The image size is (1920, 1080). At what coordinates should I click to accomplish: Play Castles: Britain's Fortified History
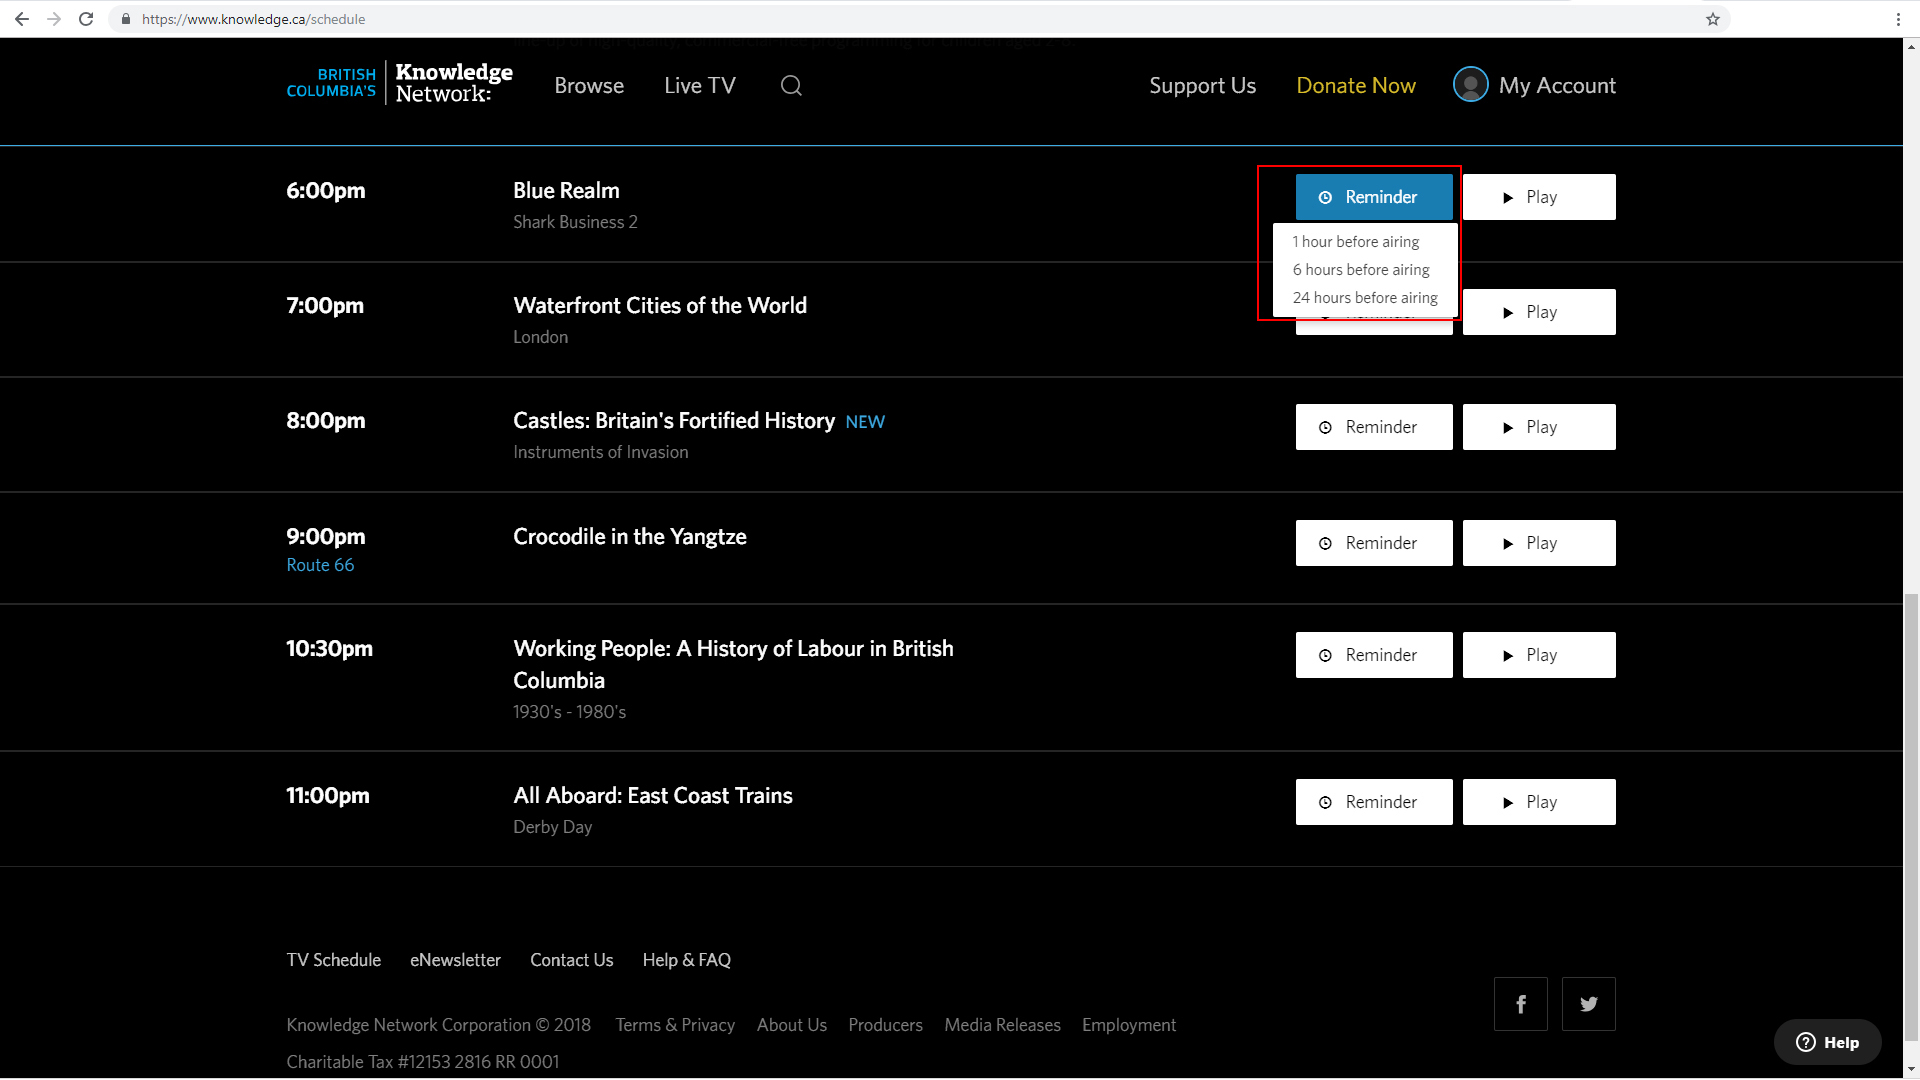(1539, 427)
